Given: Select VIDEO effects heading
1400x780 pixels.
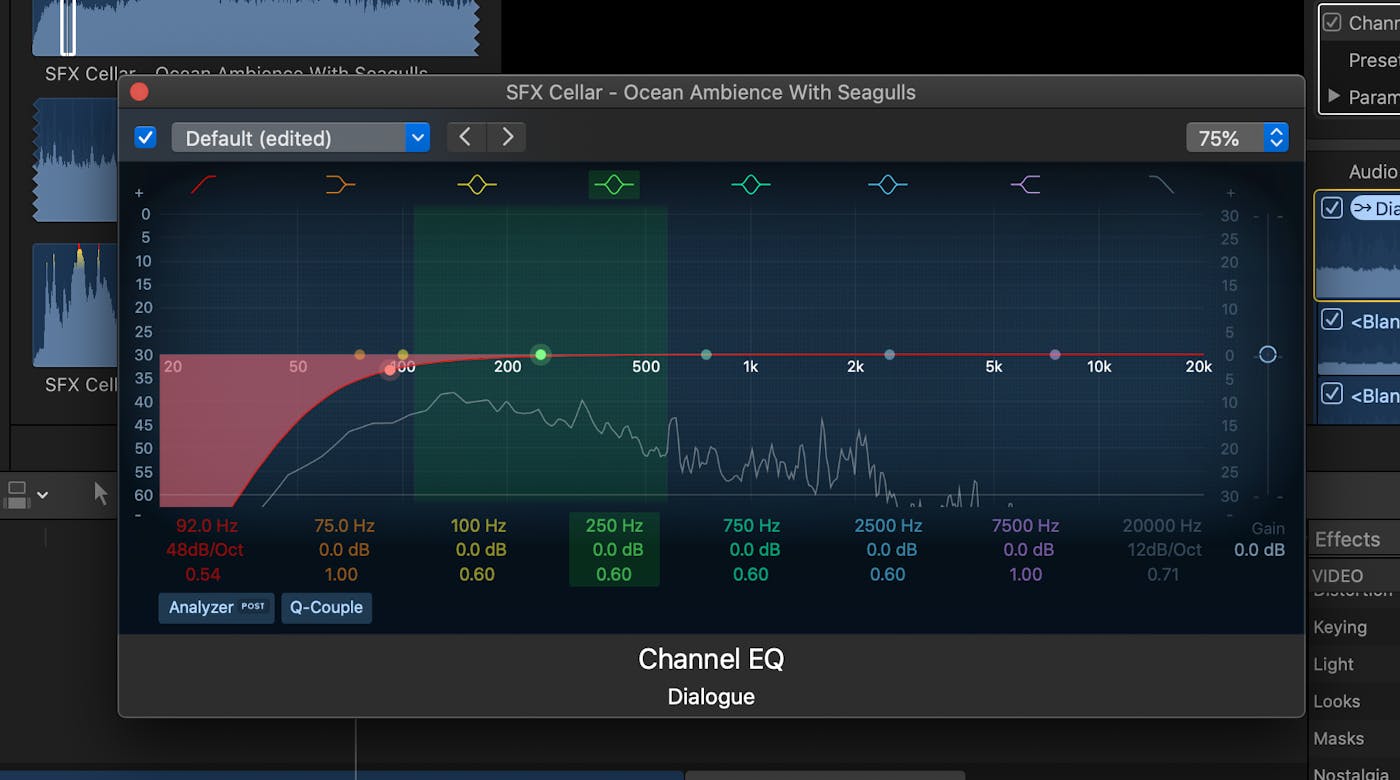Looking at the screenshot, I should 1337,576.
